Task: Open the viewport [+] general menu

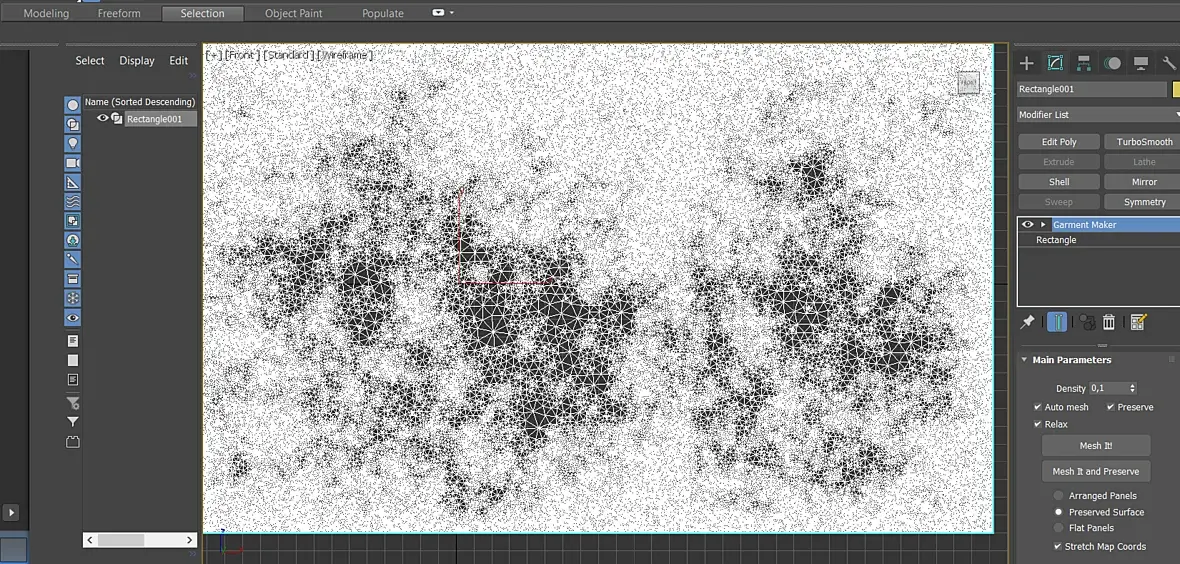Action: point(214,55)
